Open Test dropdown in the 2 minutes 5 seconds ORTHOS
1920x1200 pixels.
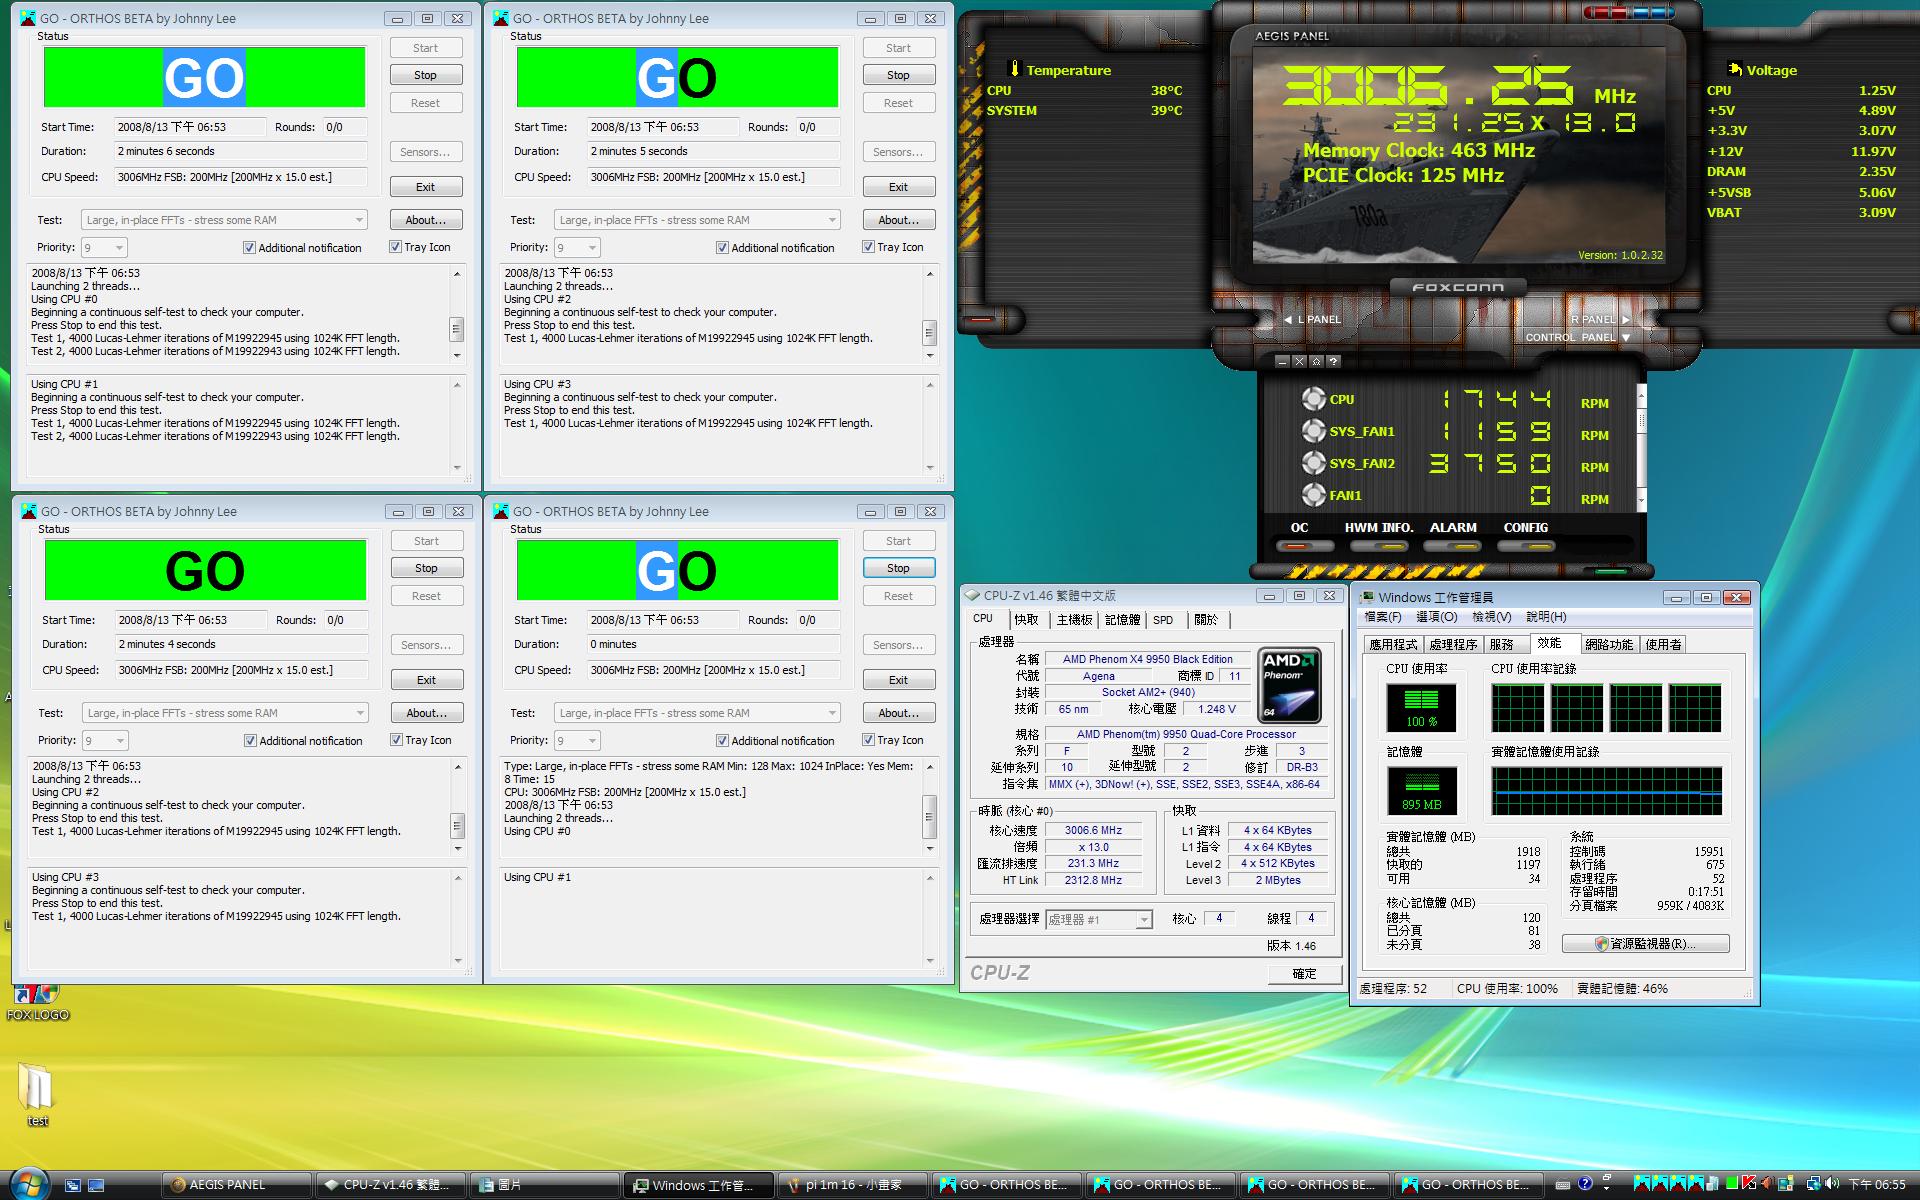tap(697, 220)
